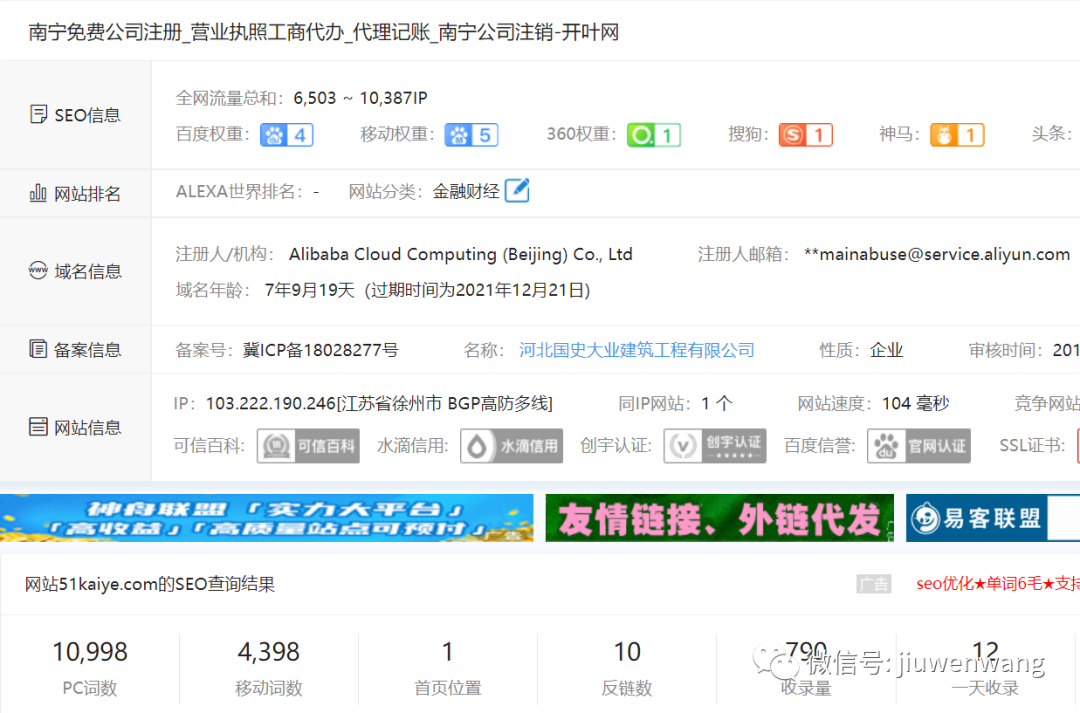Click the total traffic 6,503 ~ 10,387IP

coord(361,98)
